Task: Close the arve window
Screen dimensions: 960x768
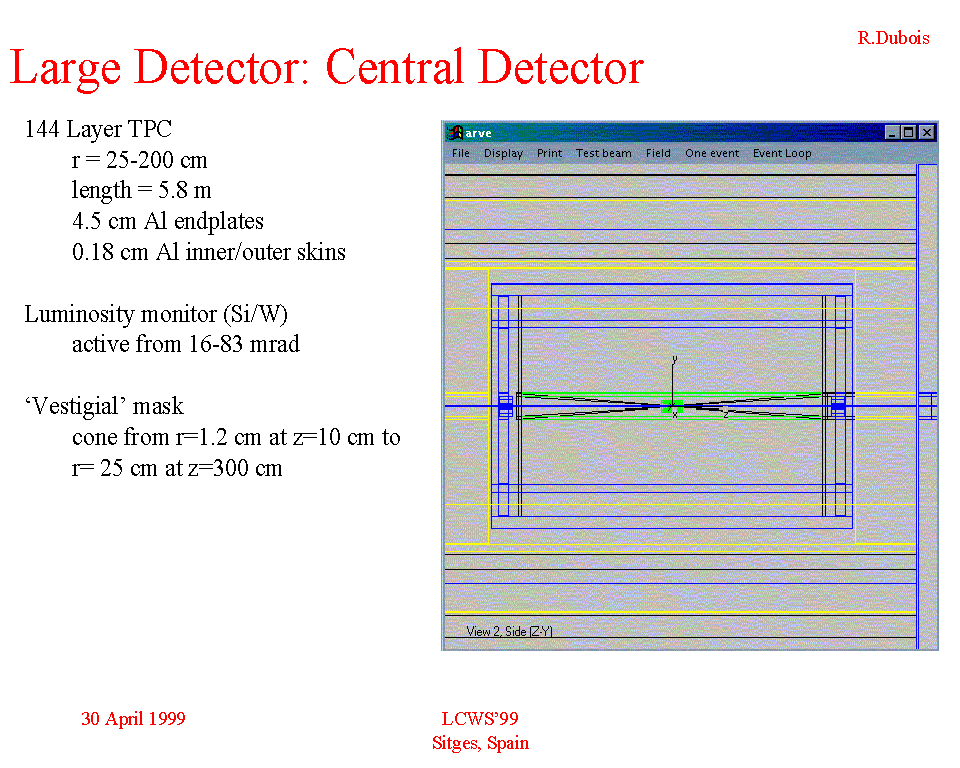Action: click(927, 133)
